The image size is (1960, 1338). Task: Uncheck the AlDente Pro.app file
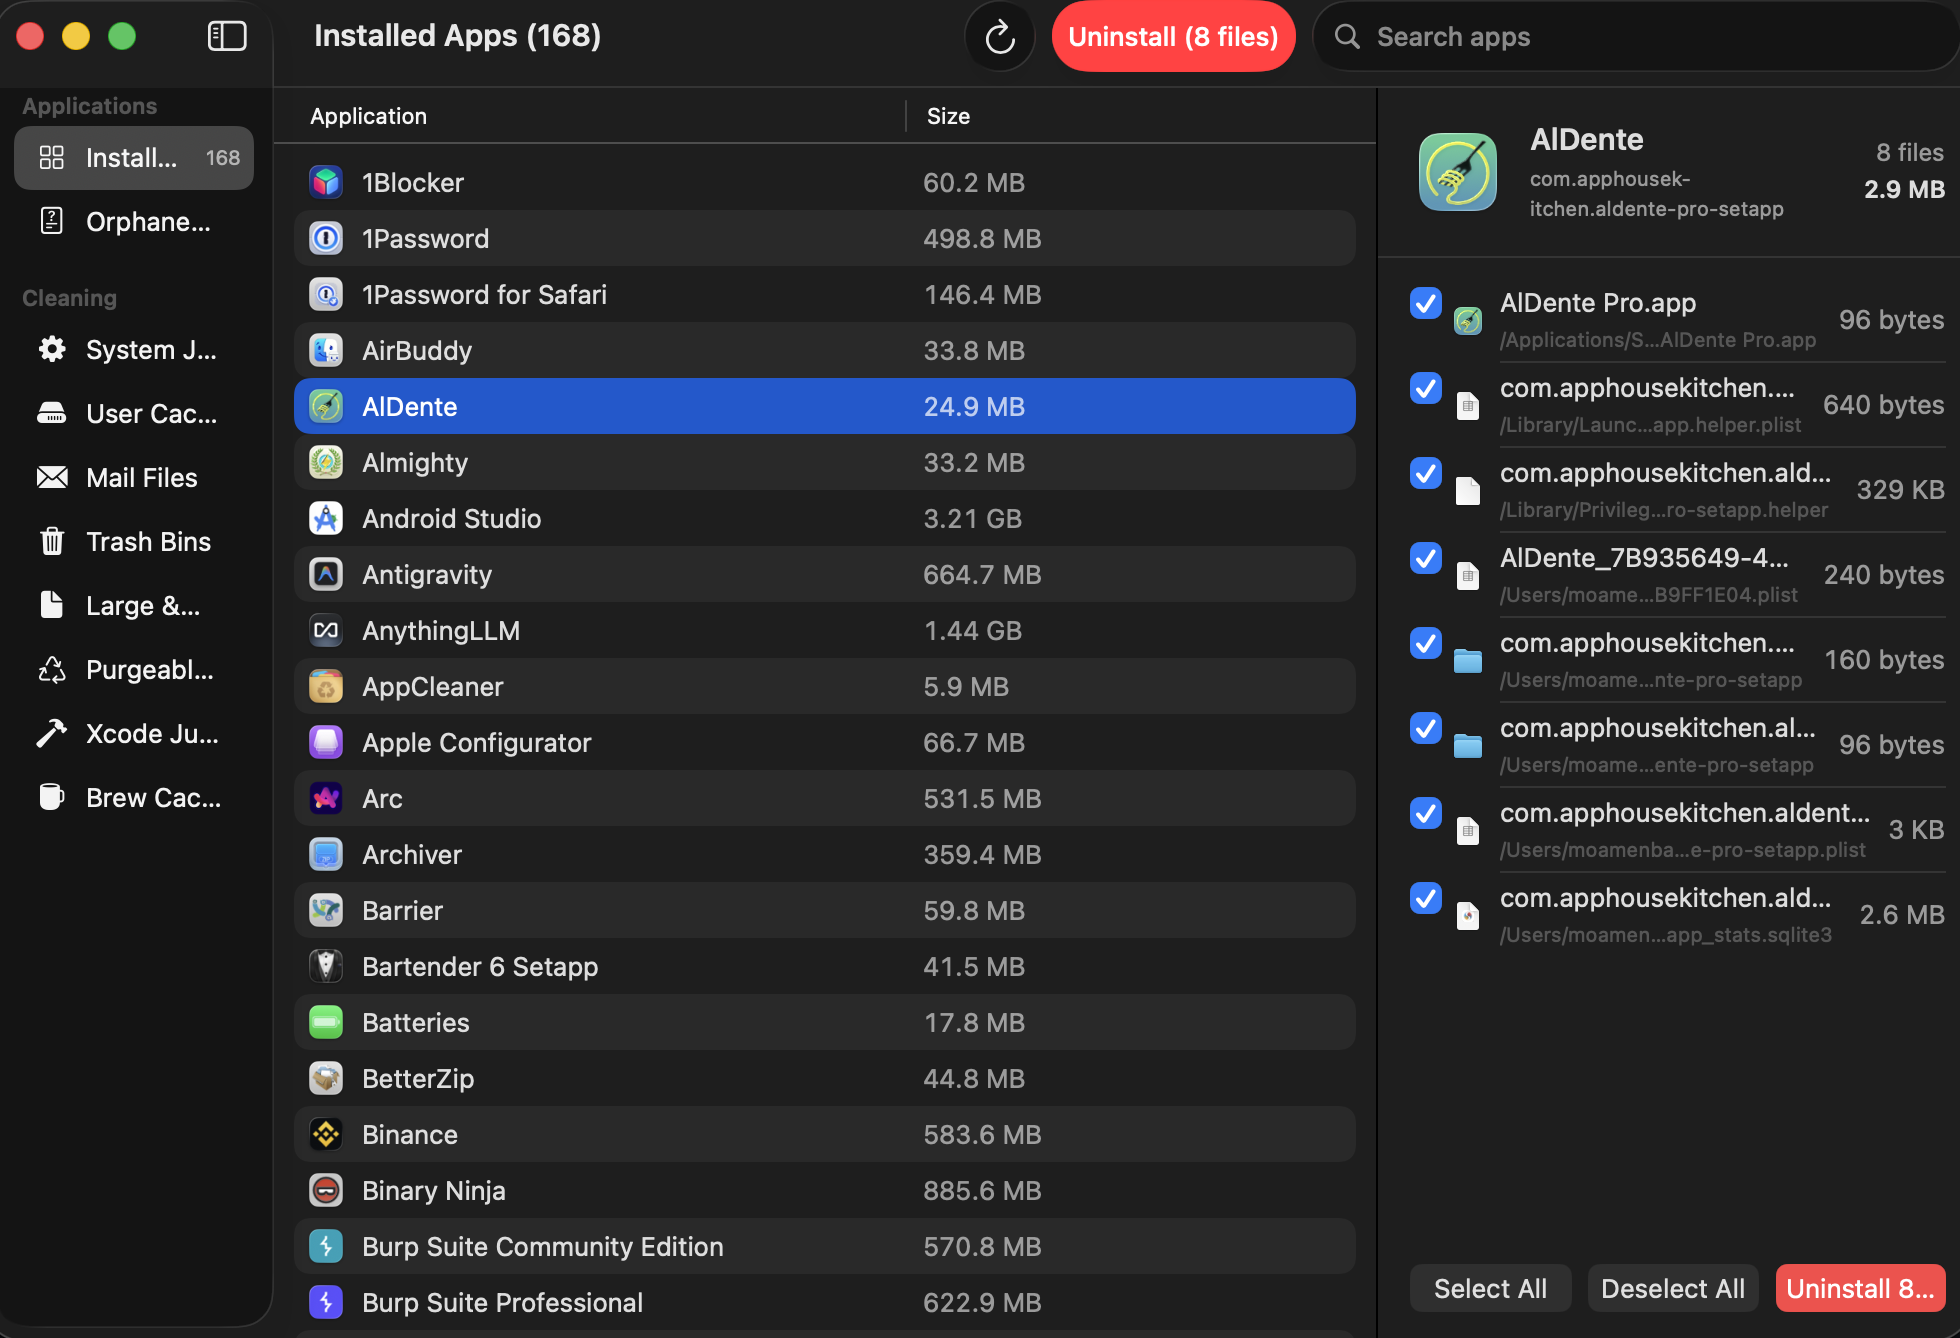pos(1424,303)
